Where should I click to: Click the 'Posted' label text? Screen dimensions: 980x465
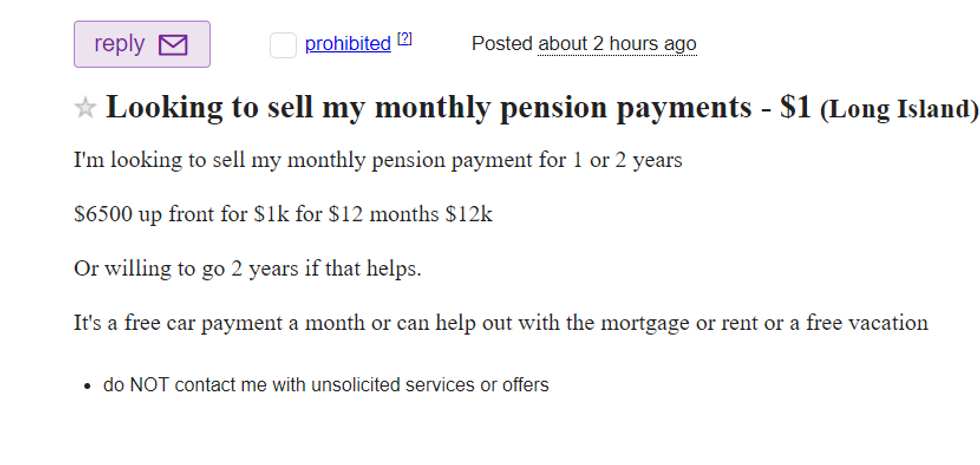(502, 44)
